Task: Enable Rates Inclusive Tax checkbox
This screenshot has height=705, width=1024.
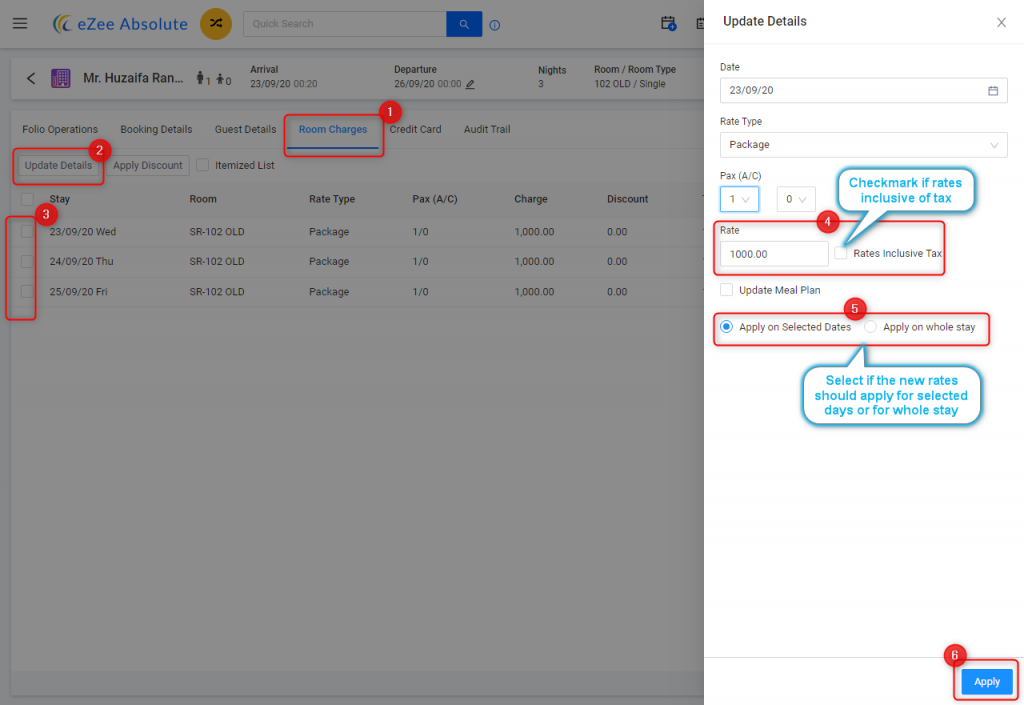Action: 840,253
